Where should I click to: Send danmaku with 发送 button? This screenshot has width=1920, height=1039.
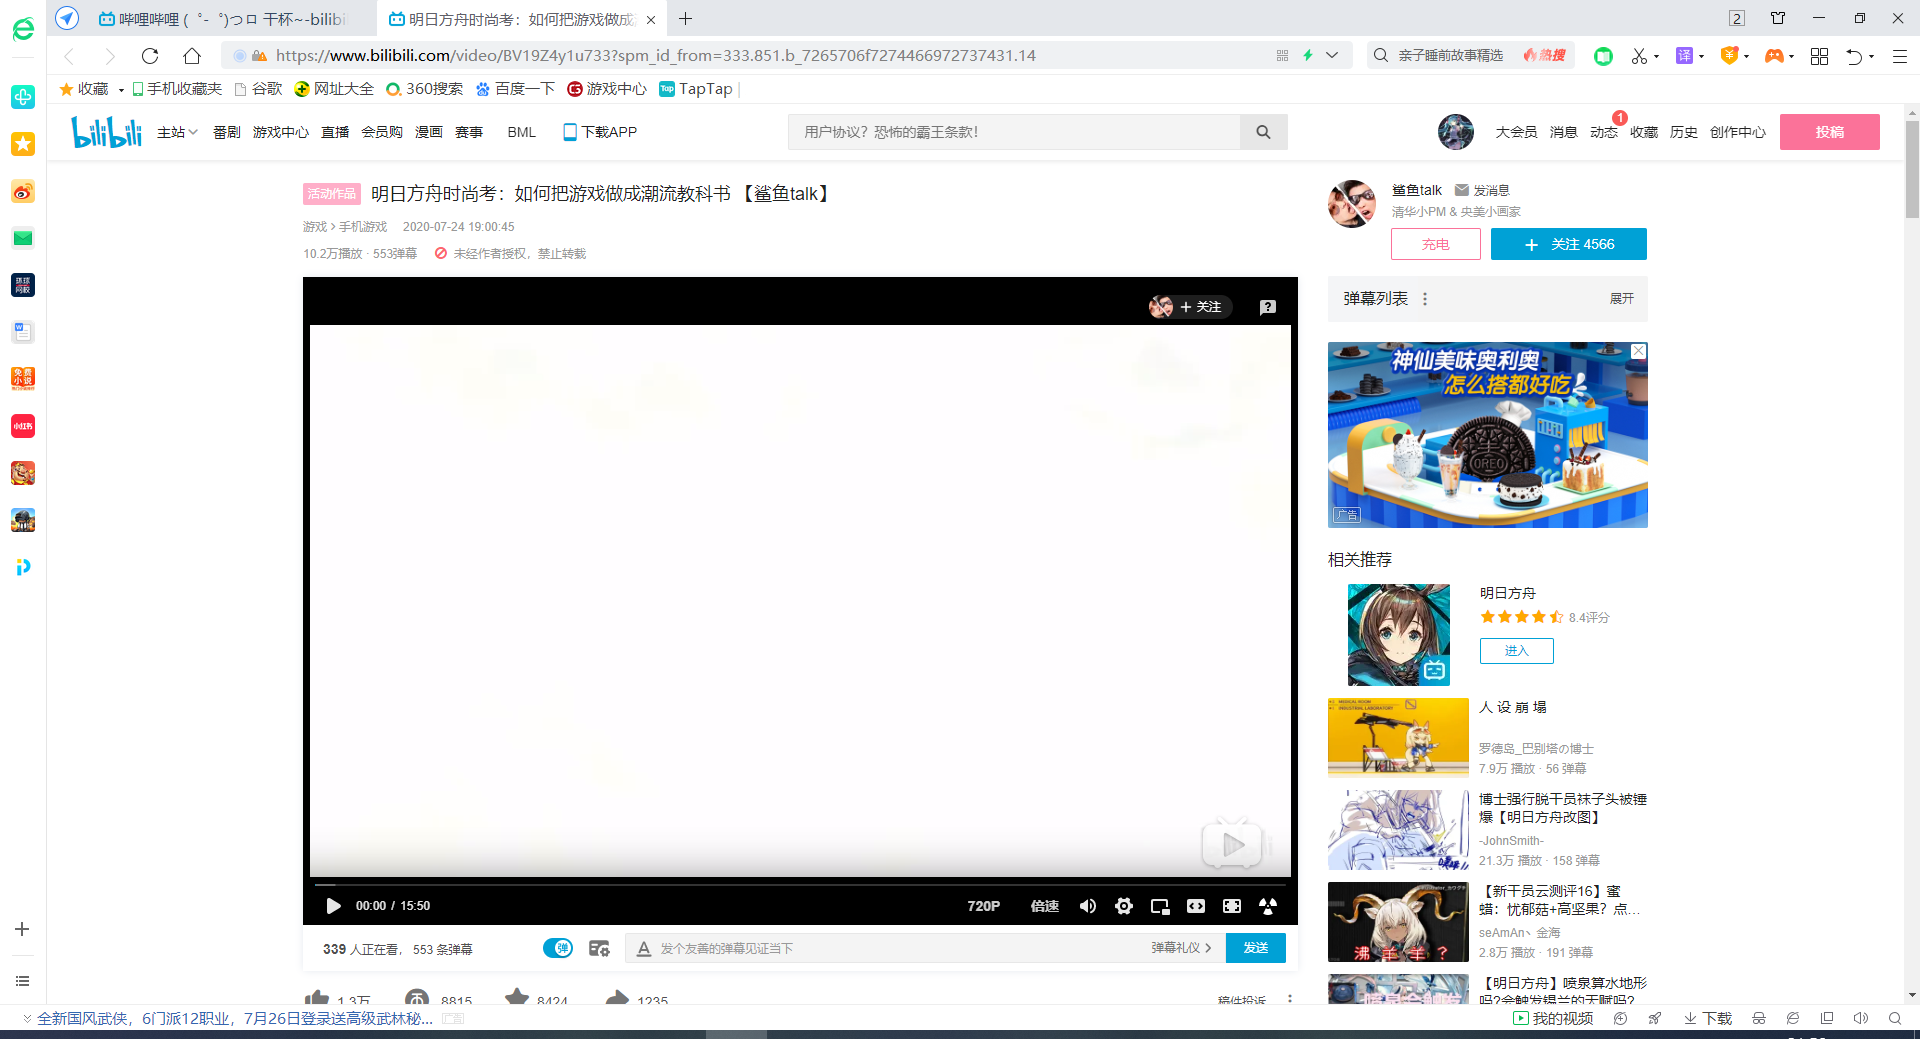click(x=1256, y=948)
